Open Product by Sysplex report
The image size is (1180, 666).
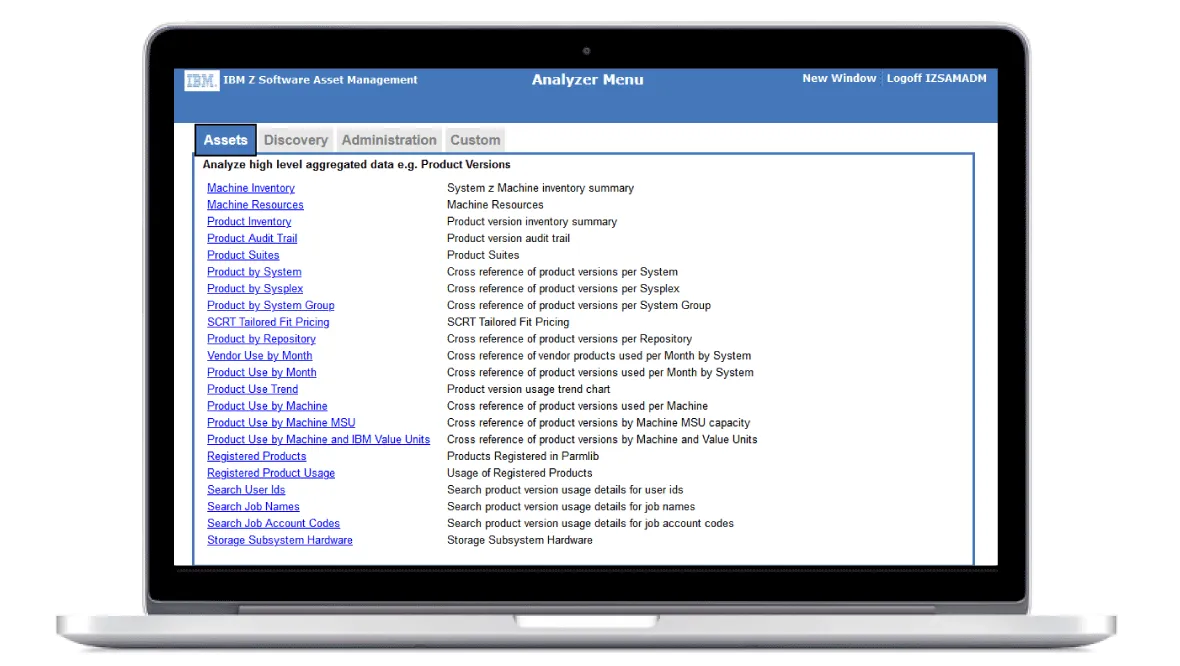coord(255,288)
